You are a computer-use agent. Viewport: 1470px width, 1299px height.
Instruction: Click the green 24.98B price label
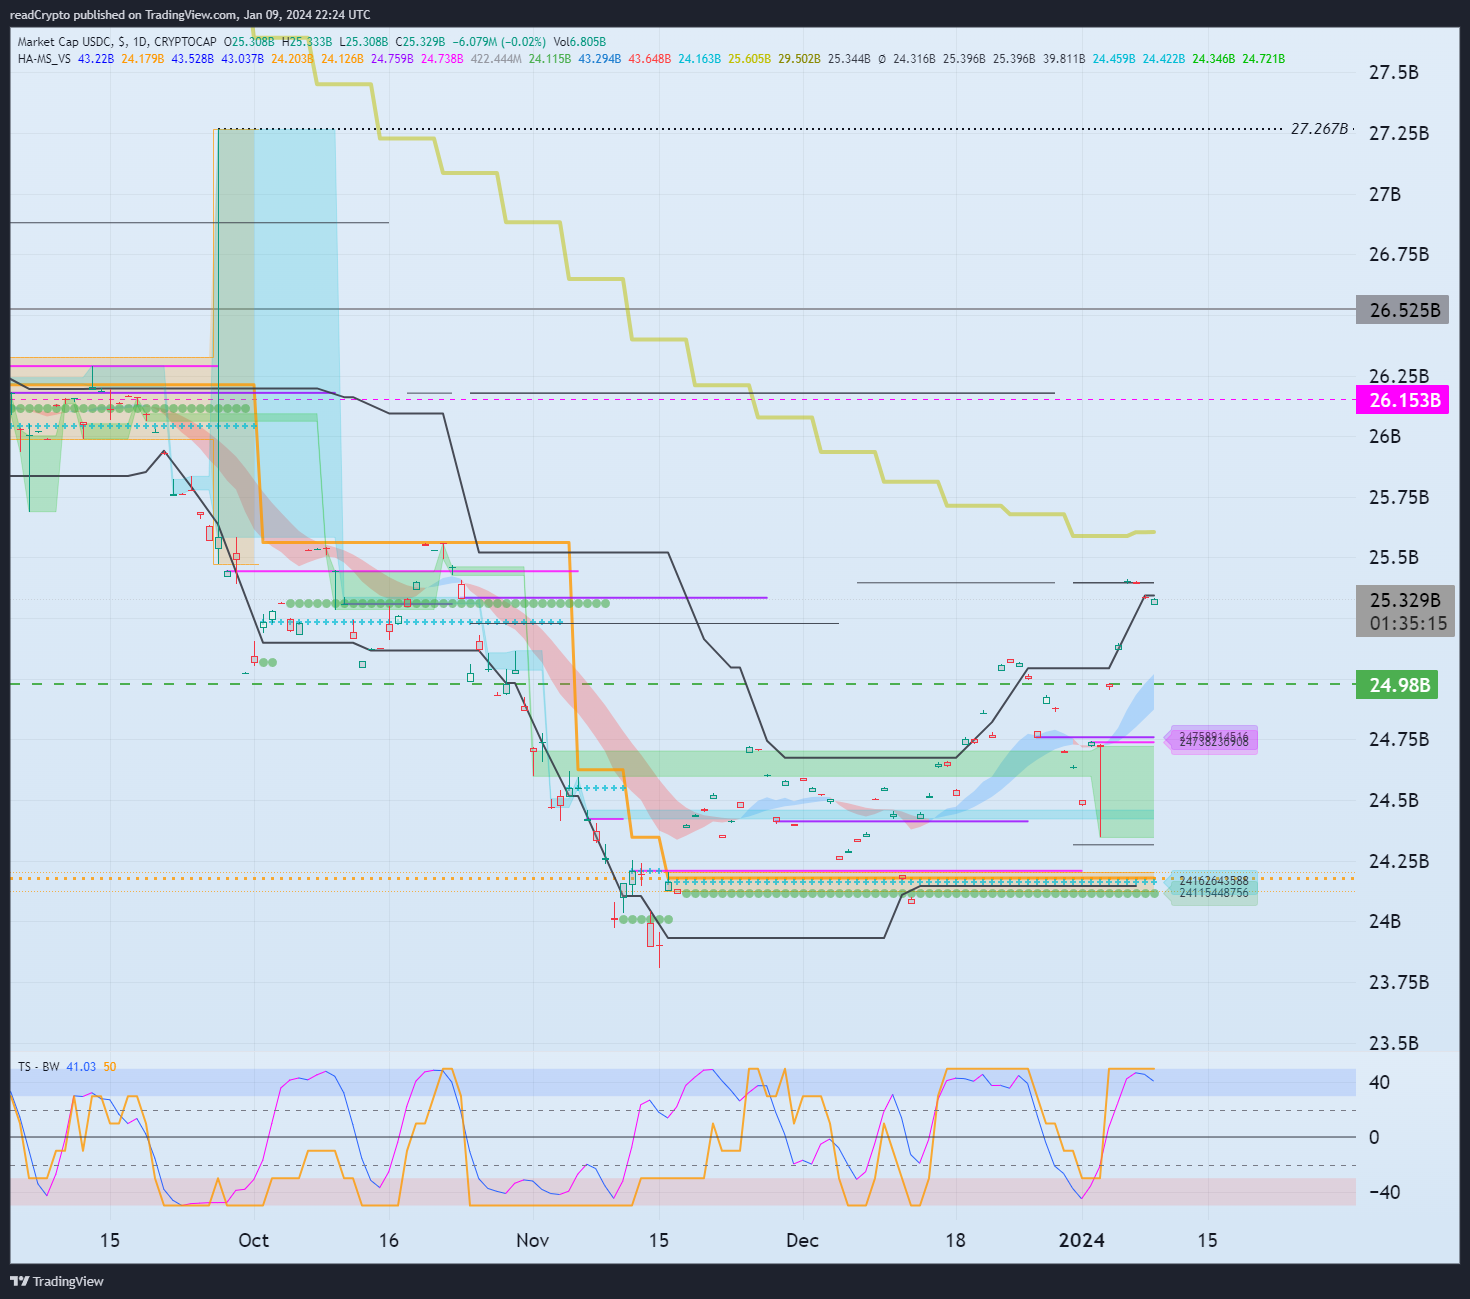tap(1398, 685)
